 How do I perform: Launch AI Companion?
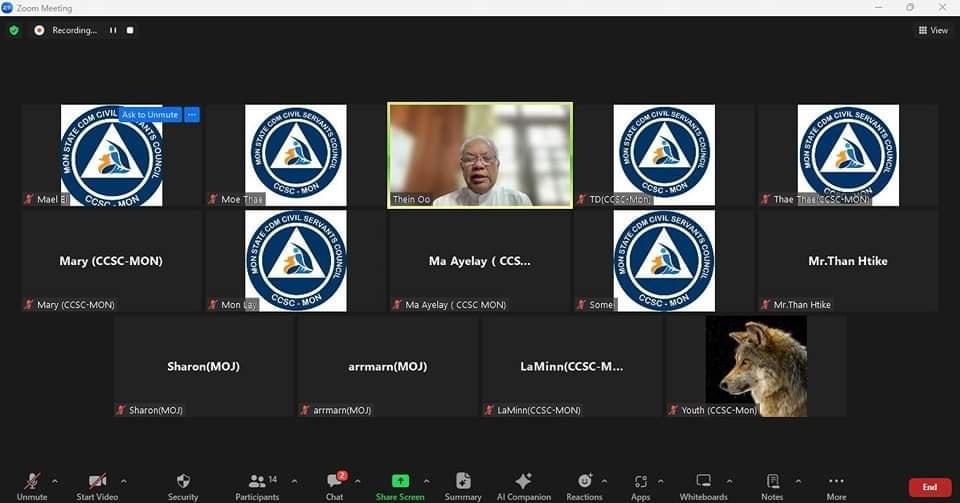(523, 486)
